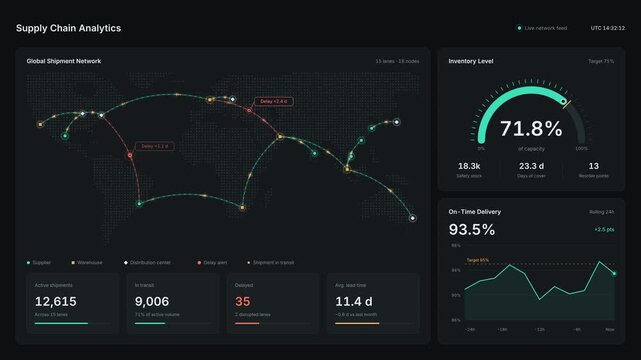
Task: Click the red Delayed progress bar
Action: tap(273, 323)
